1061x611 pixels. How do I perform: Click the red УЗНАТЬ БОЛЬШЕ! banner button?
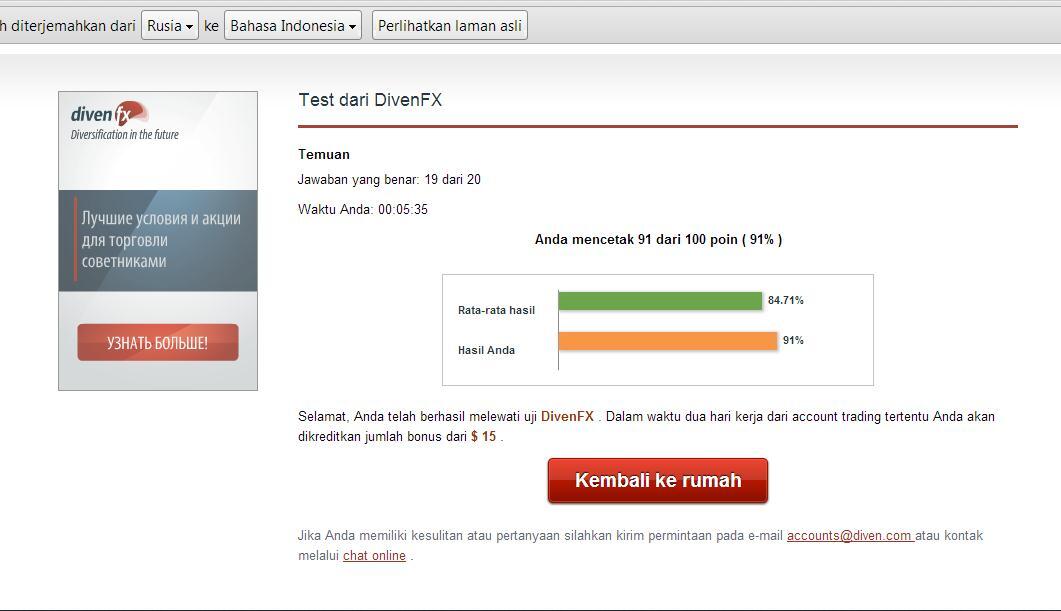pyautogui.click(x=158, y=342)
